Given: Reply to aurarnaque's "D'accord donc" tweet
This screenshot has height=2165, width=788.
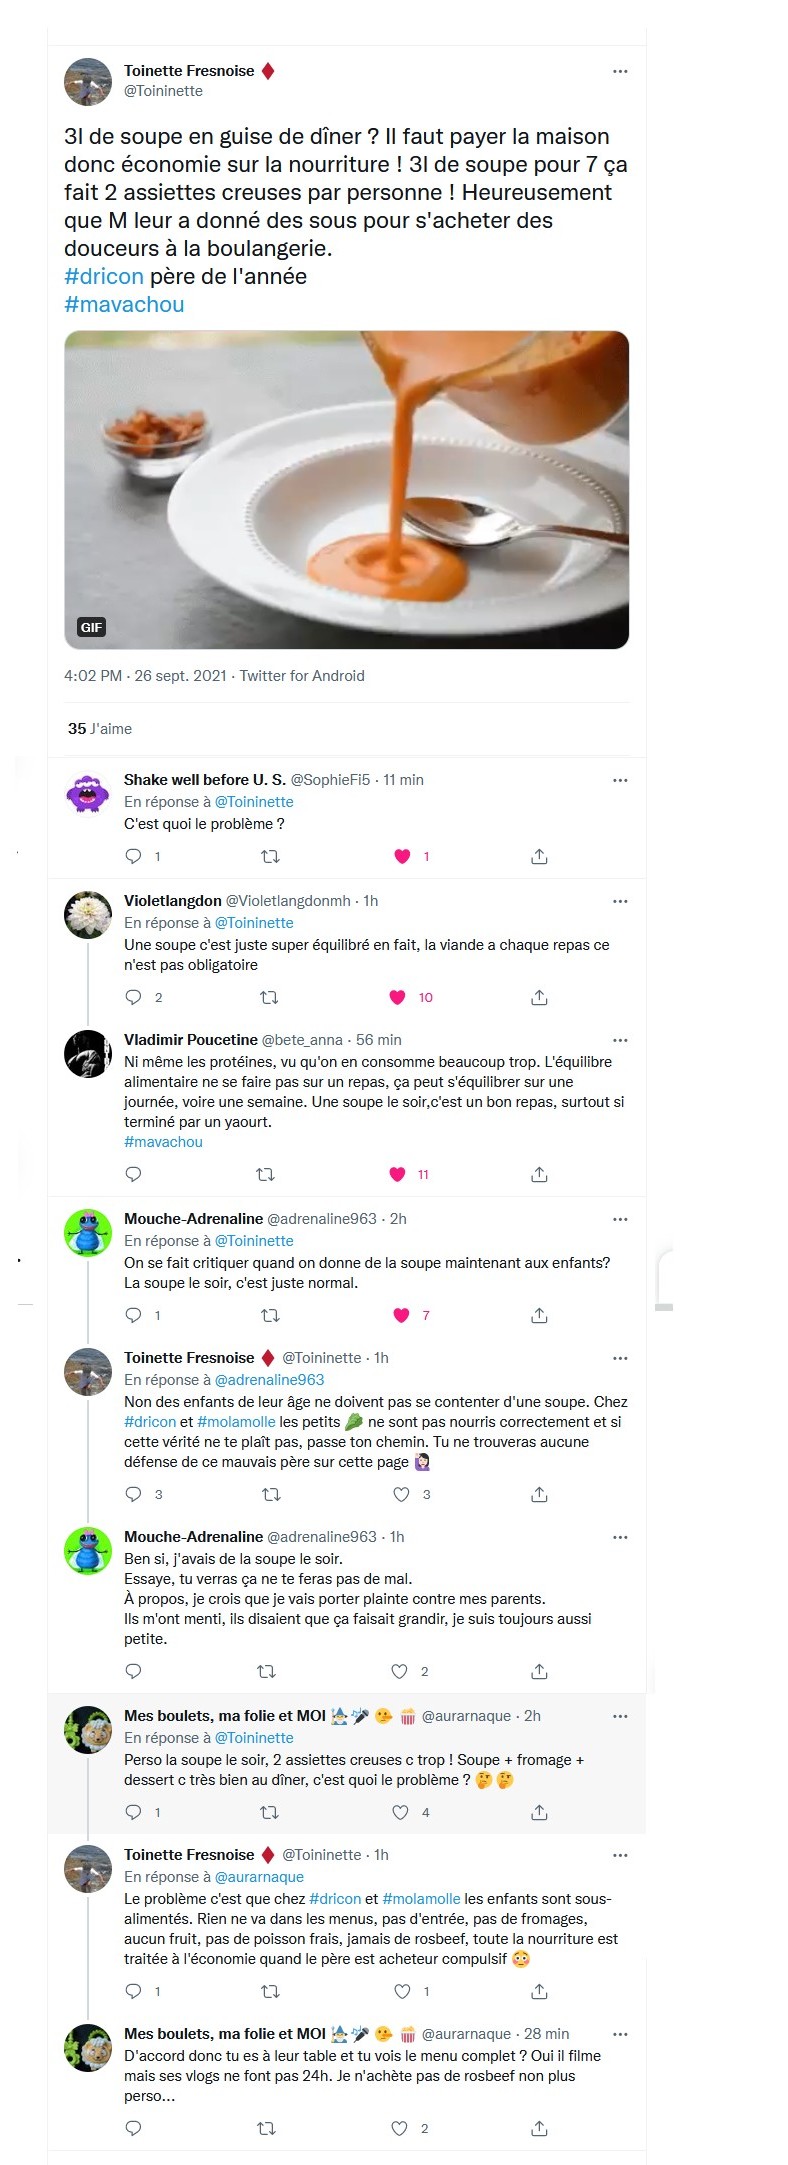Looking at the screenshot, I should coord(134,2128).
